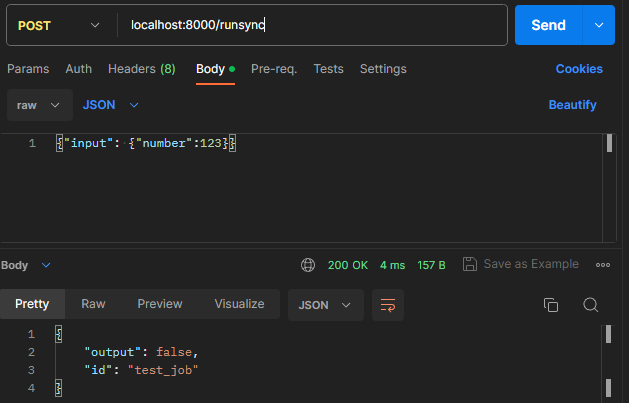Screen dimensions: 629x403
Task: Click the globe network icon in response bar
Action: (x=308, y=265)
